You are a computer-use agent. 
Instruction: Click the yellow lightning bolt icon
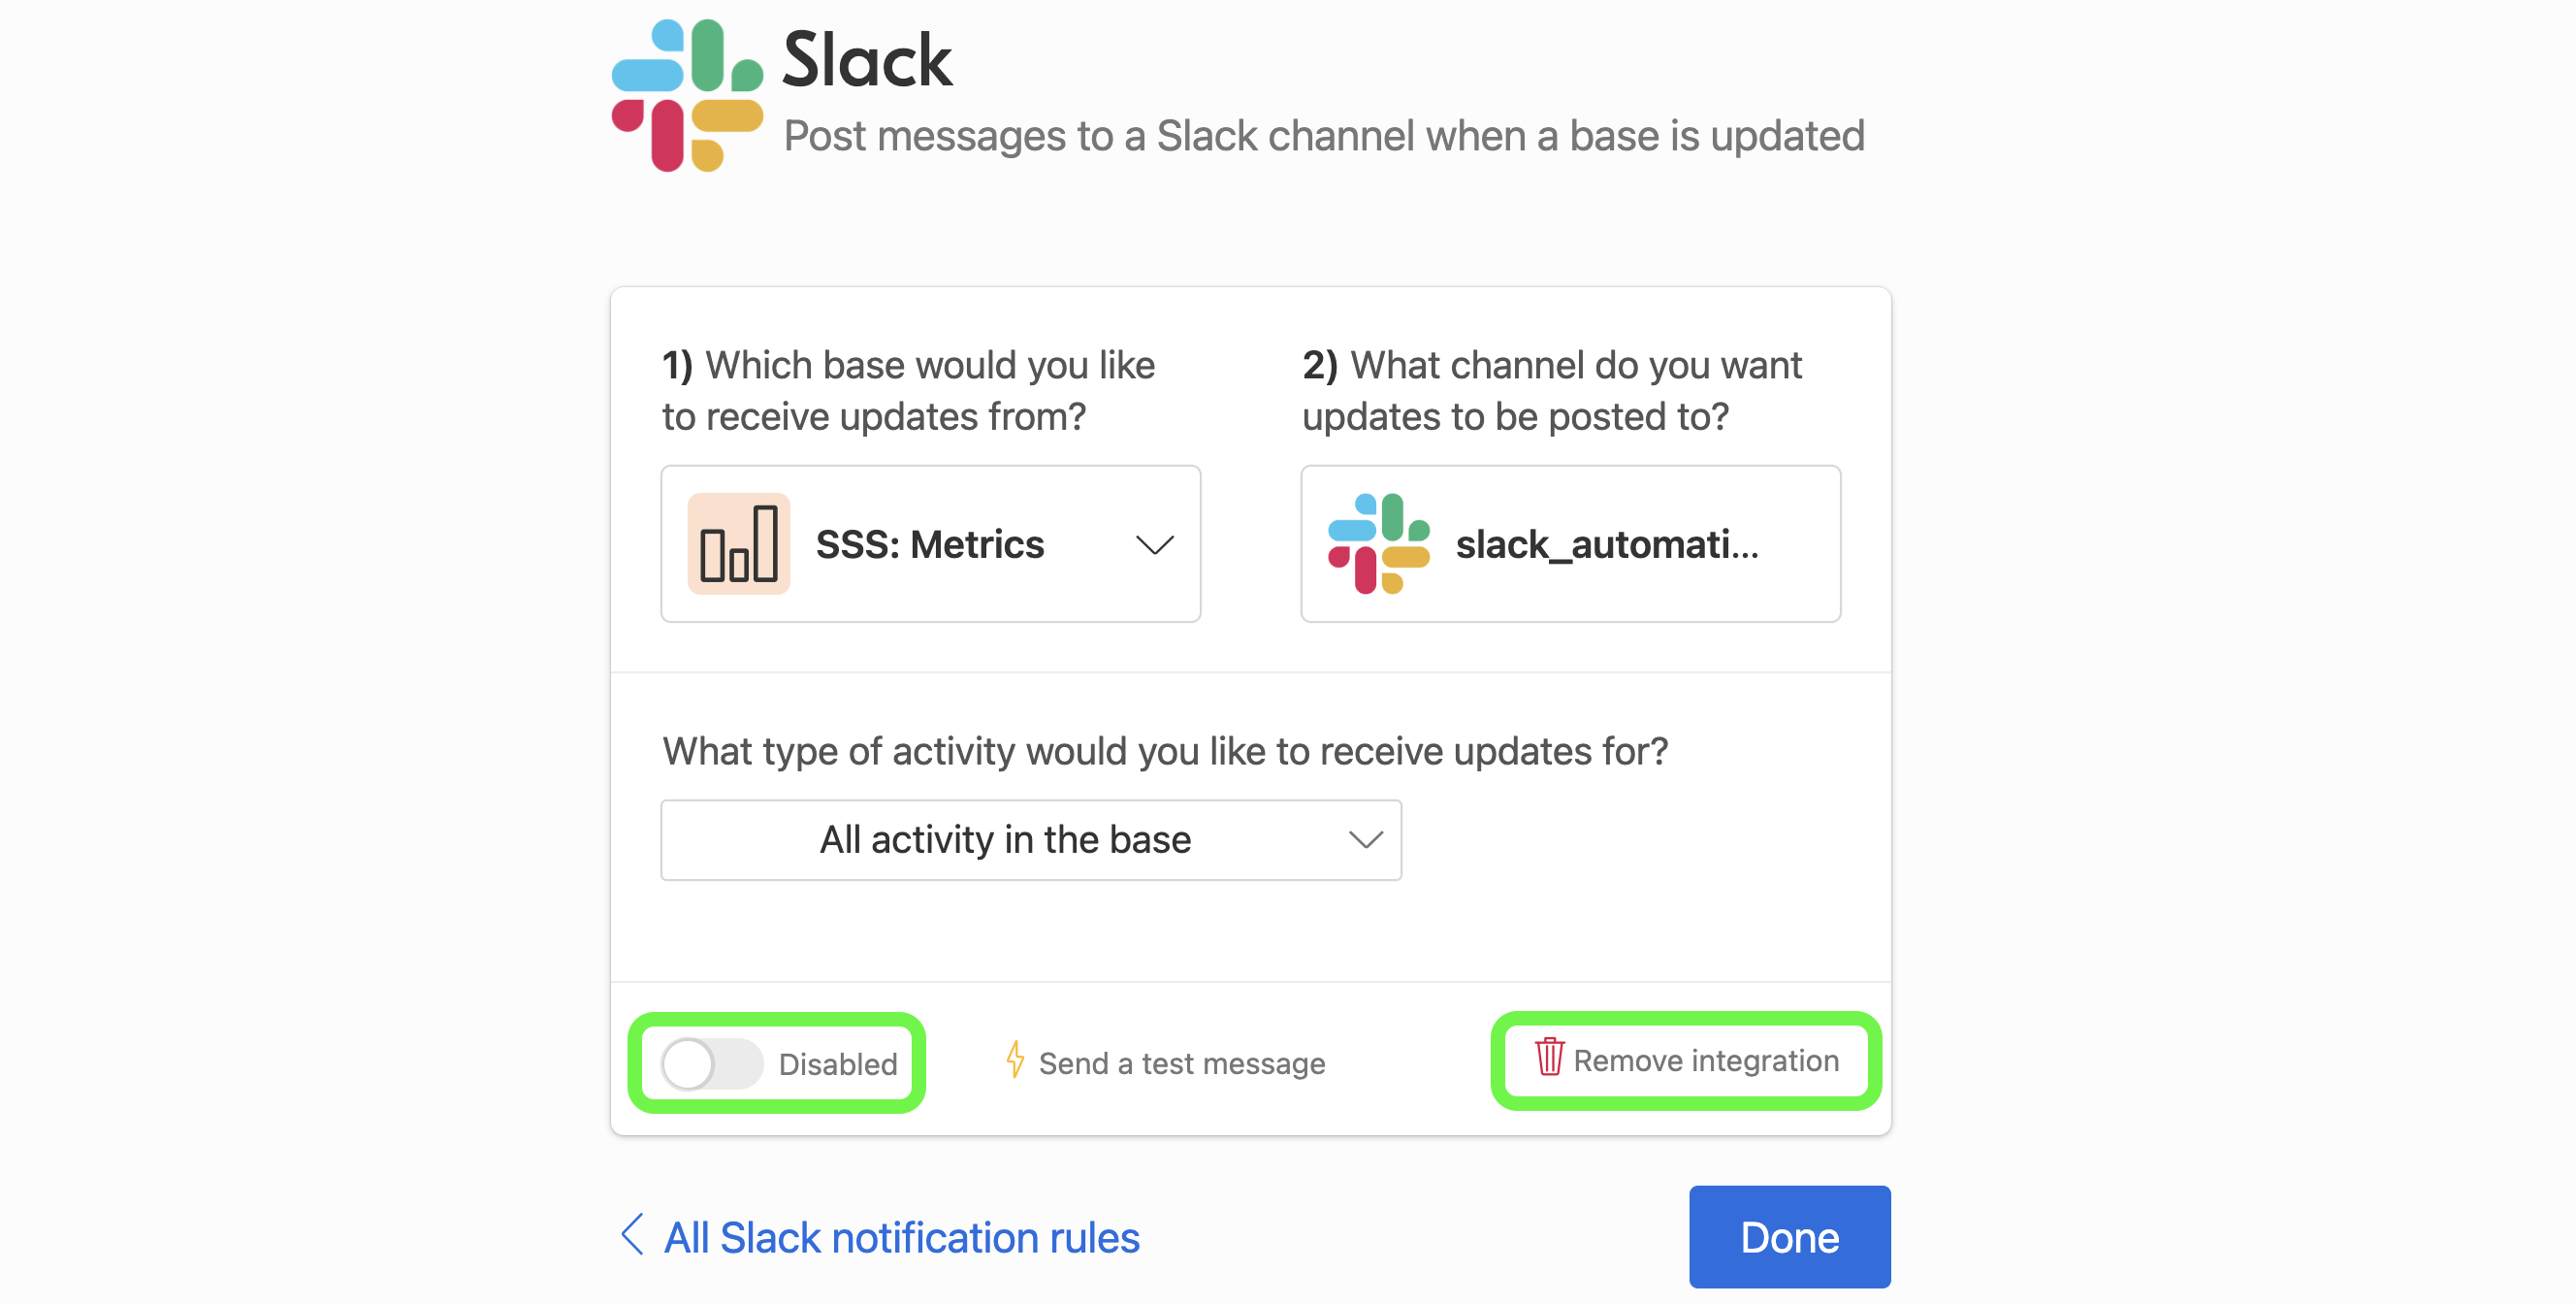coord(1015,1060)
